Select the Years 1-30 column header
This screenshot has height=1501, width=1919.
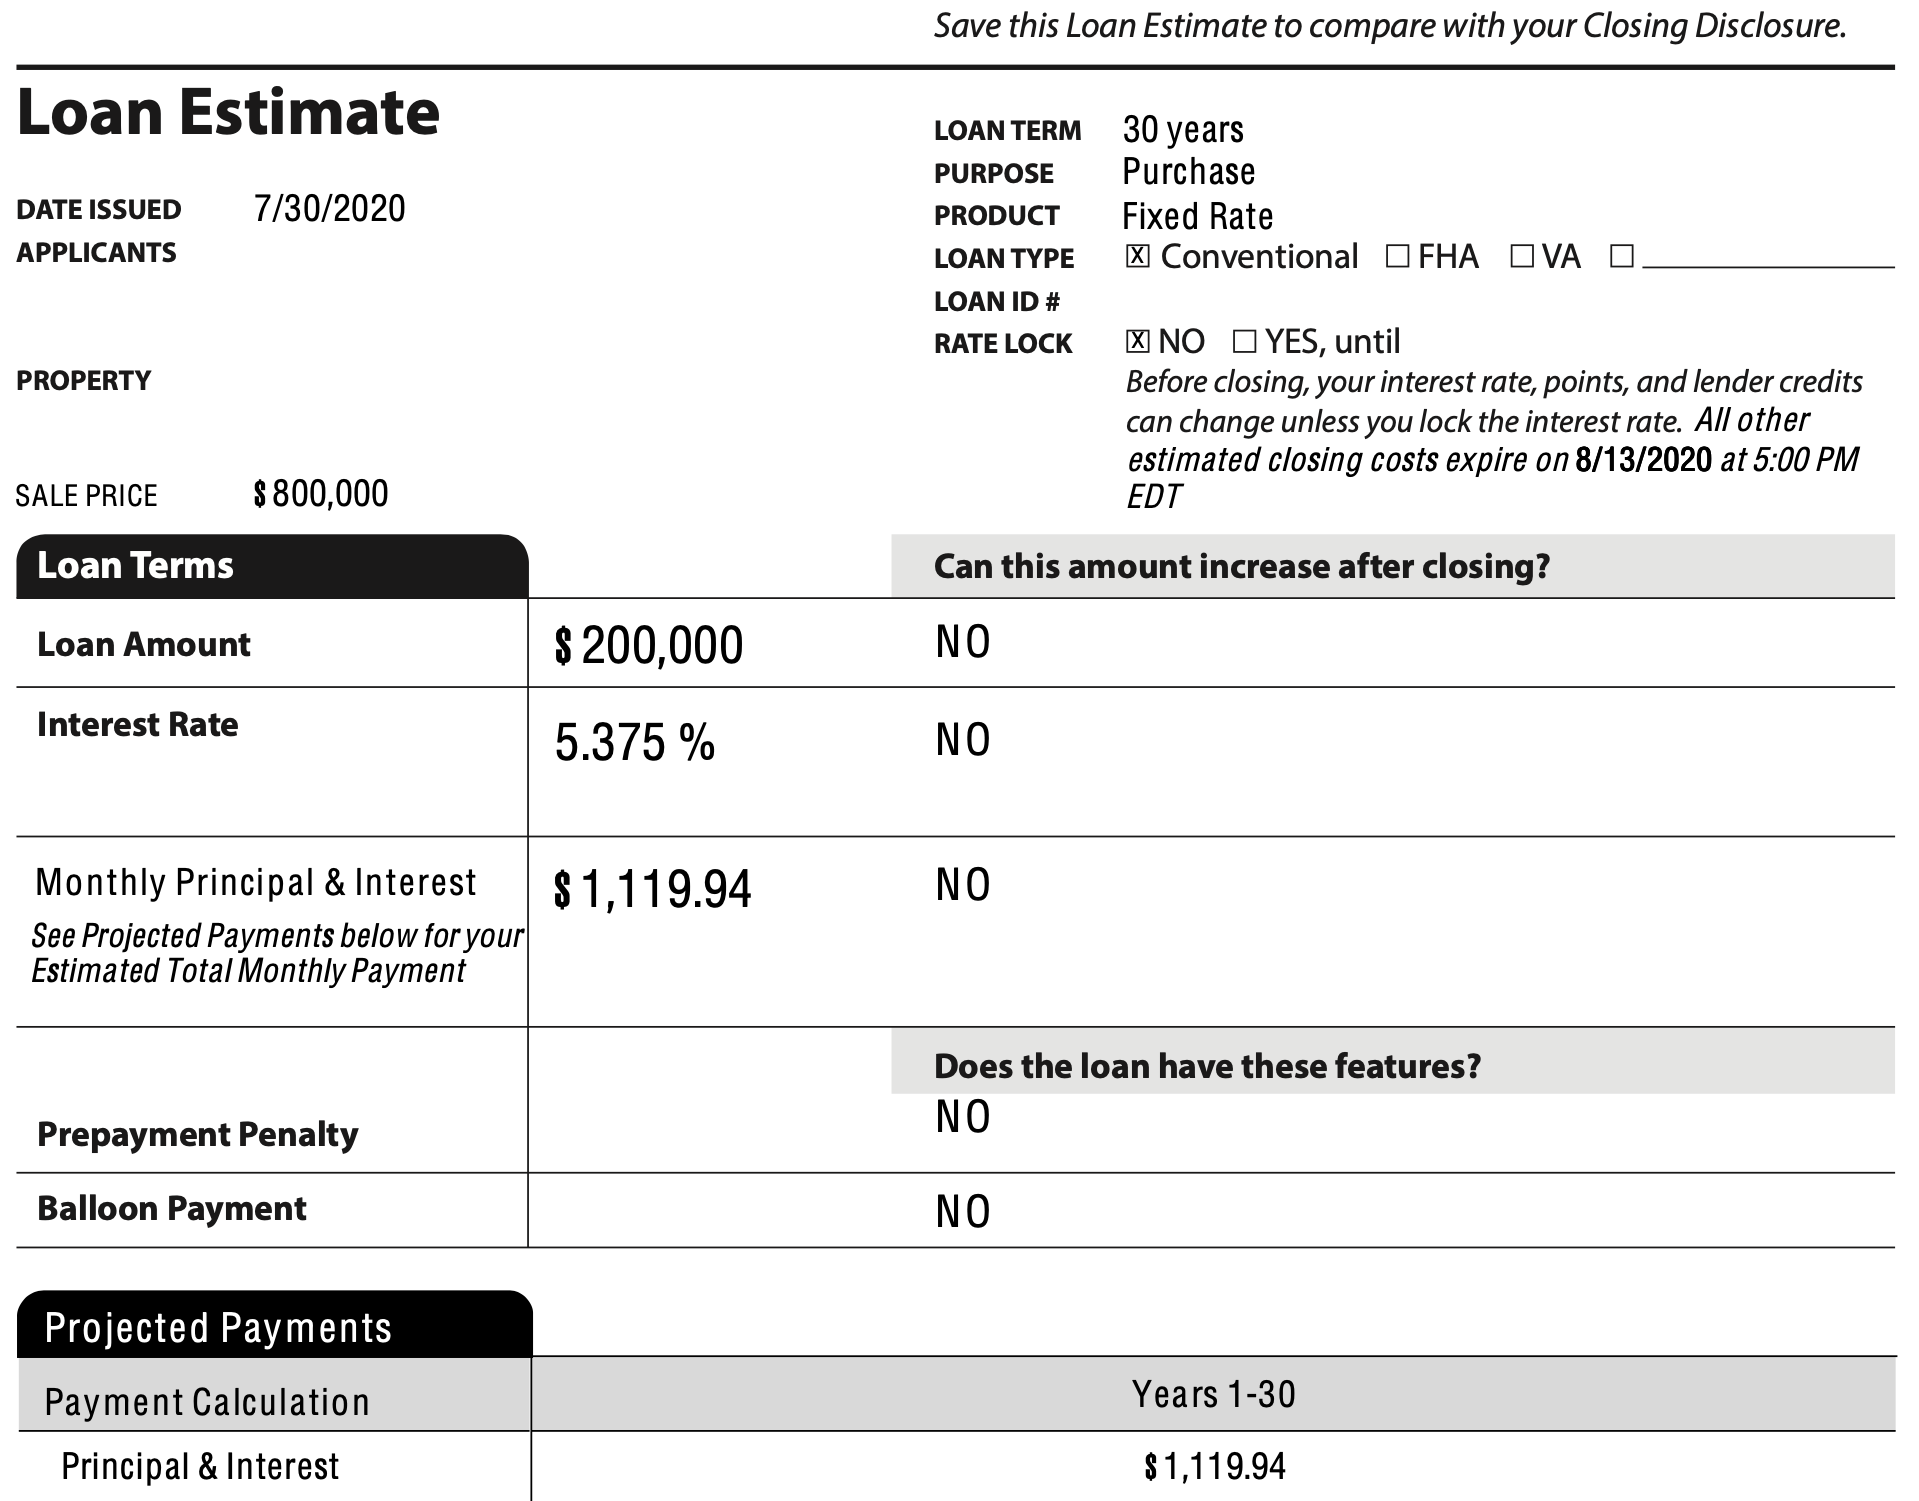[x=1213, y=1394]
